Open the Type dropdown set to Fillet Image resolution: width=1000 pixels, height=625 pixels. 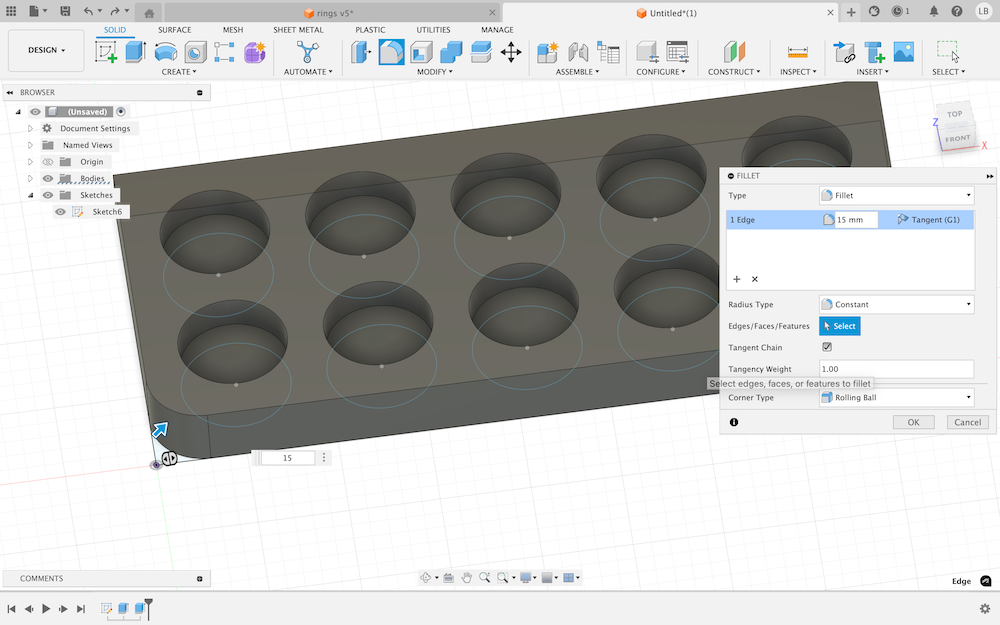[896, 195]
